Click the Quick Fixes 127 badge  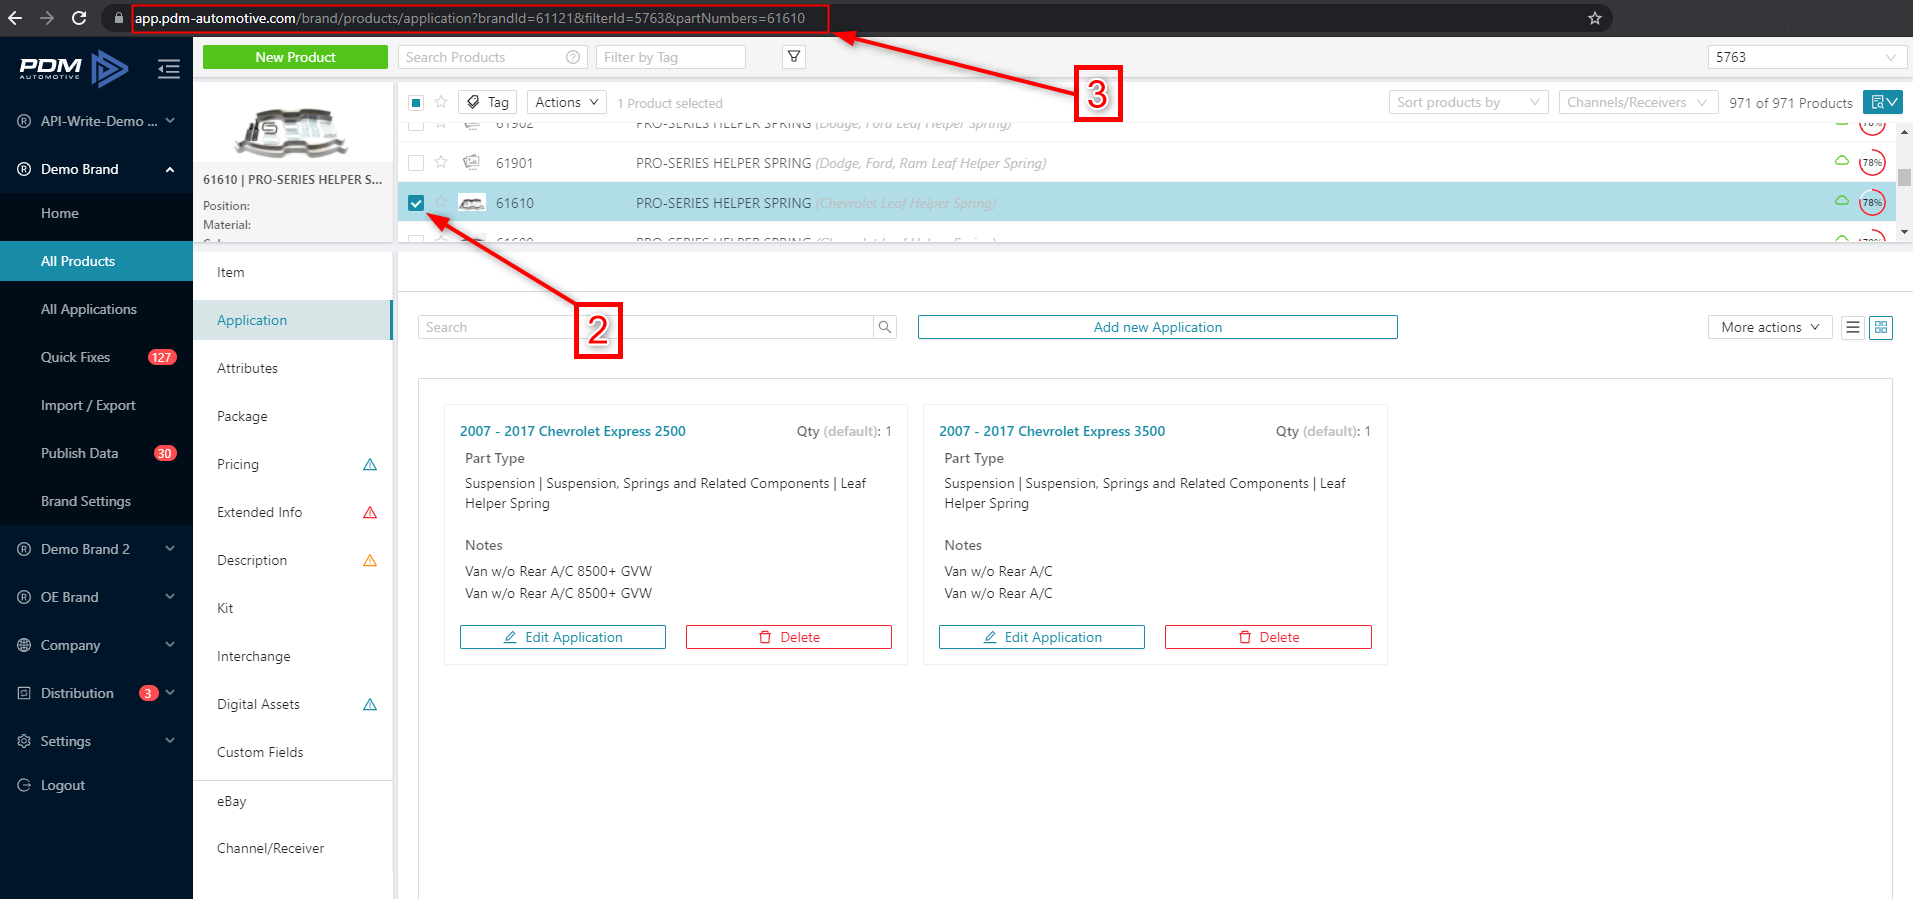coord(162,357)
